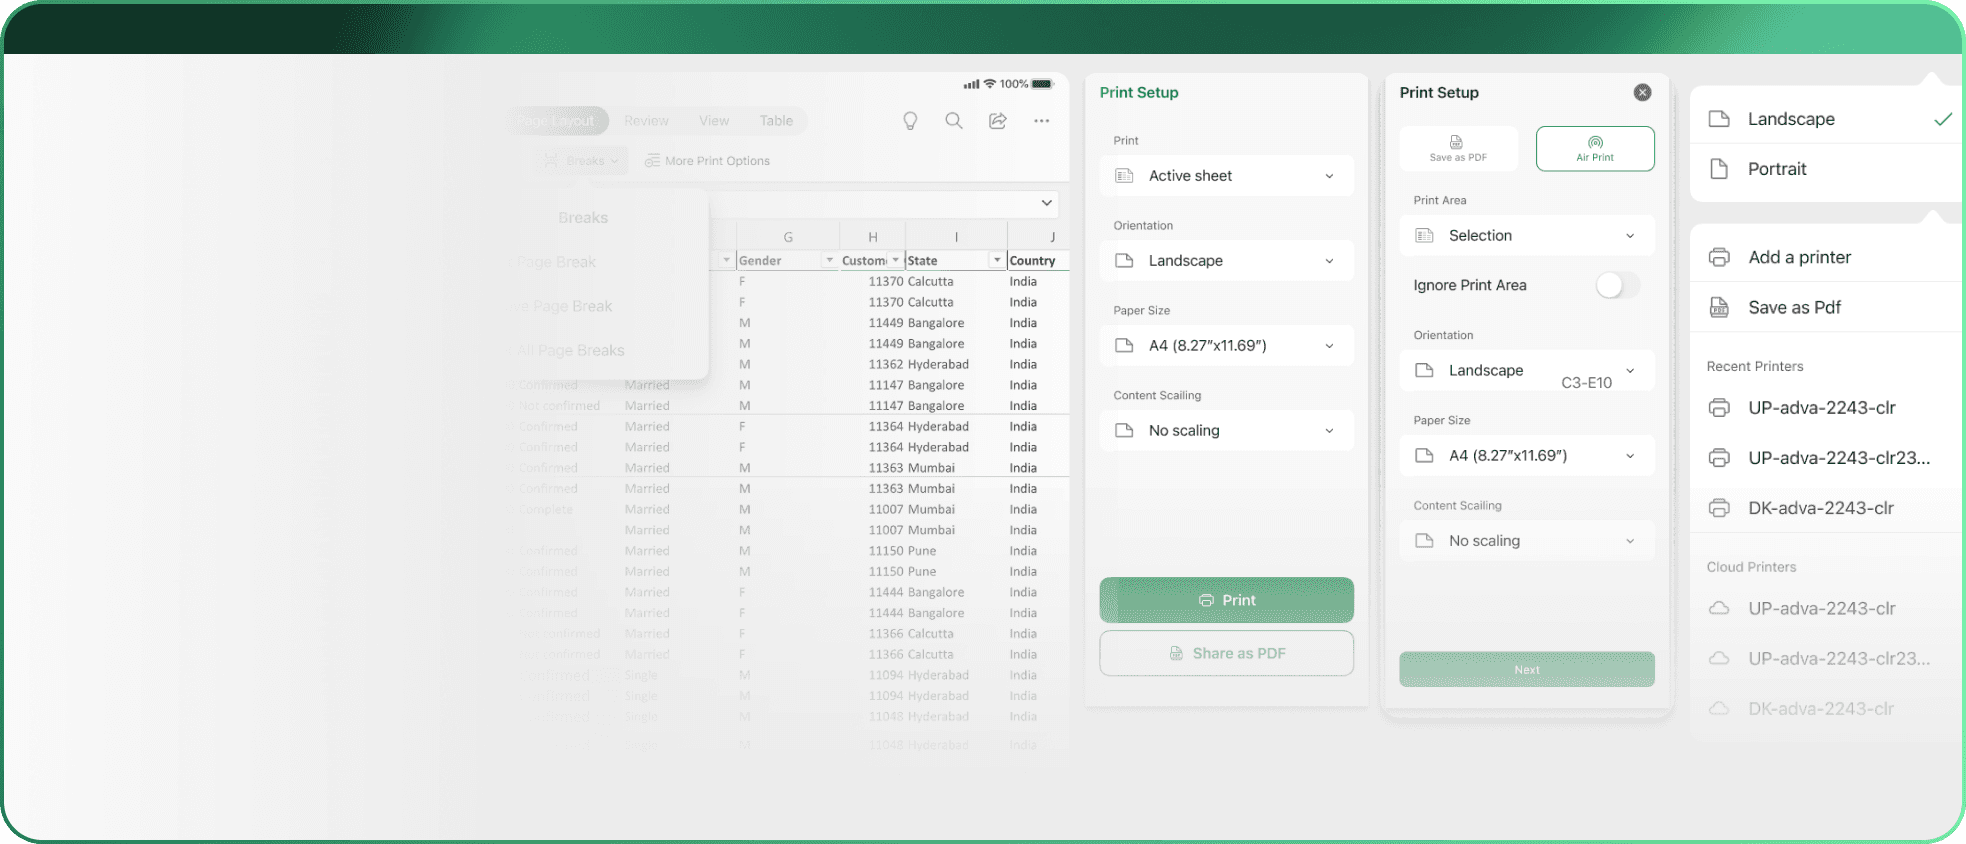Select the Save as PDF option tile
This screenshot has height=844, width=1966.
click(x=1458, y=148)
